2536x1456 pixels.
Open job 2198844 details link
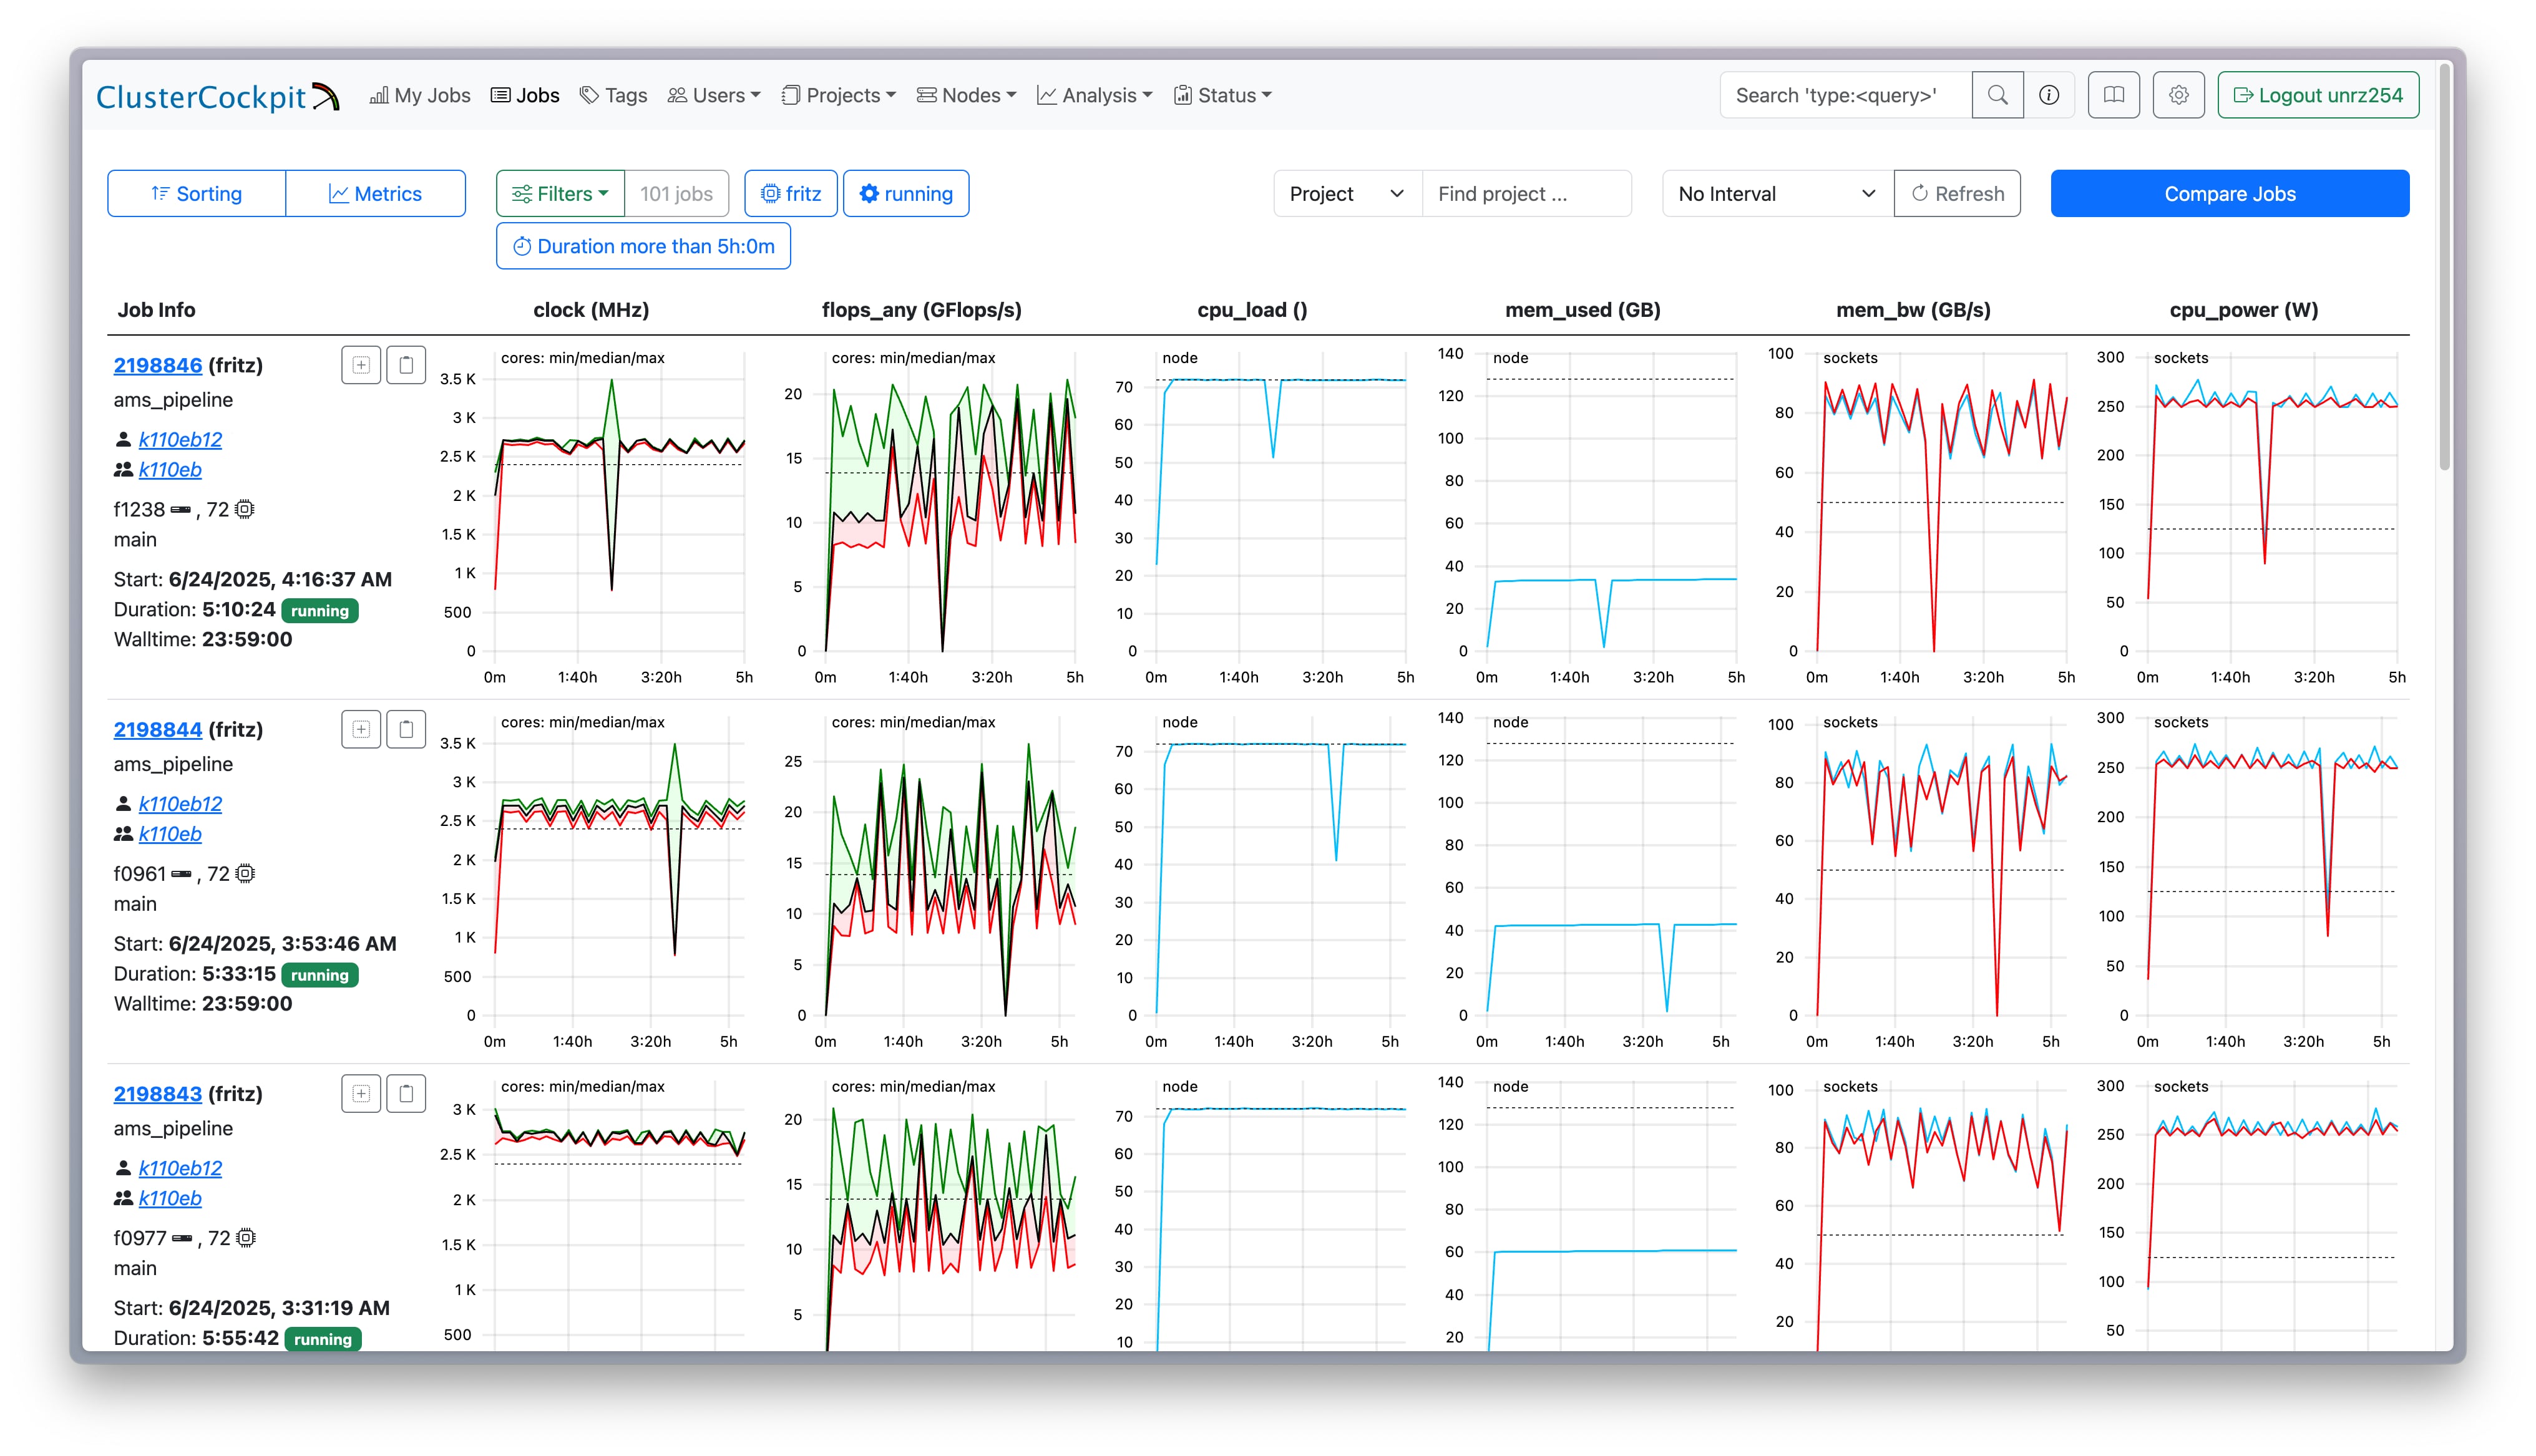[157, 730]
